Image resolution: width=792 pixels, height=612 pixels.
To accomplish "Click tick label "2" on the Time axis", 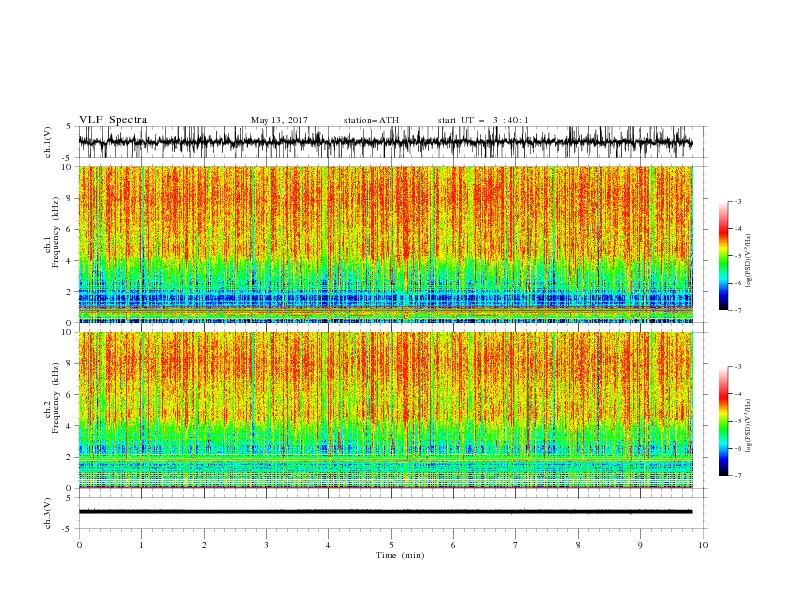I will click(x=204, y=545).
